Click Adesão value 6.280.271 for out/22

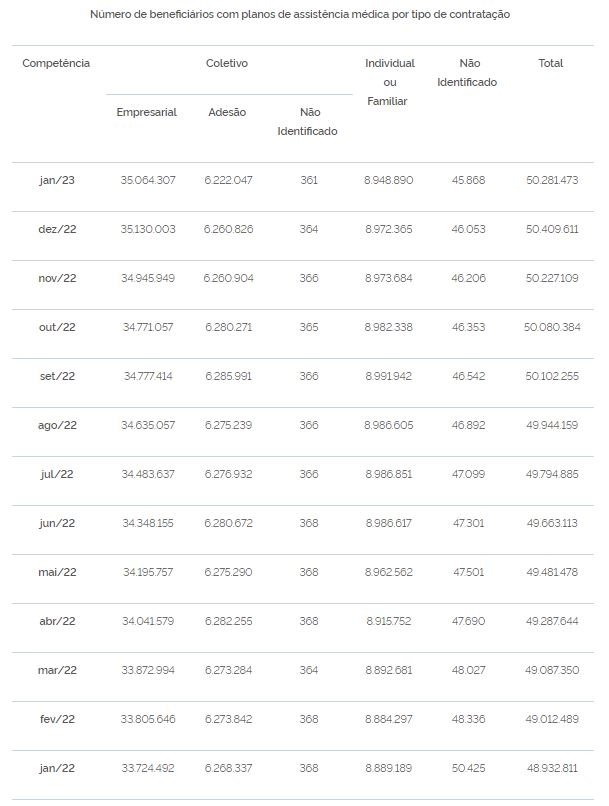pyautogui.click(x=229, y=327)
